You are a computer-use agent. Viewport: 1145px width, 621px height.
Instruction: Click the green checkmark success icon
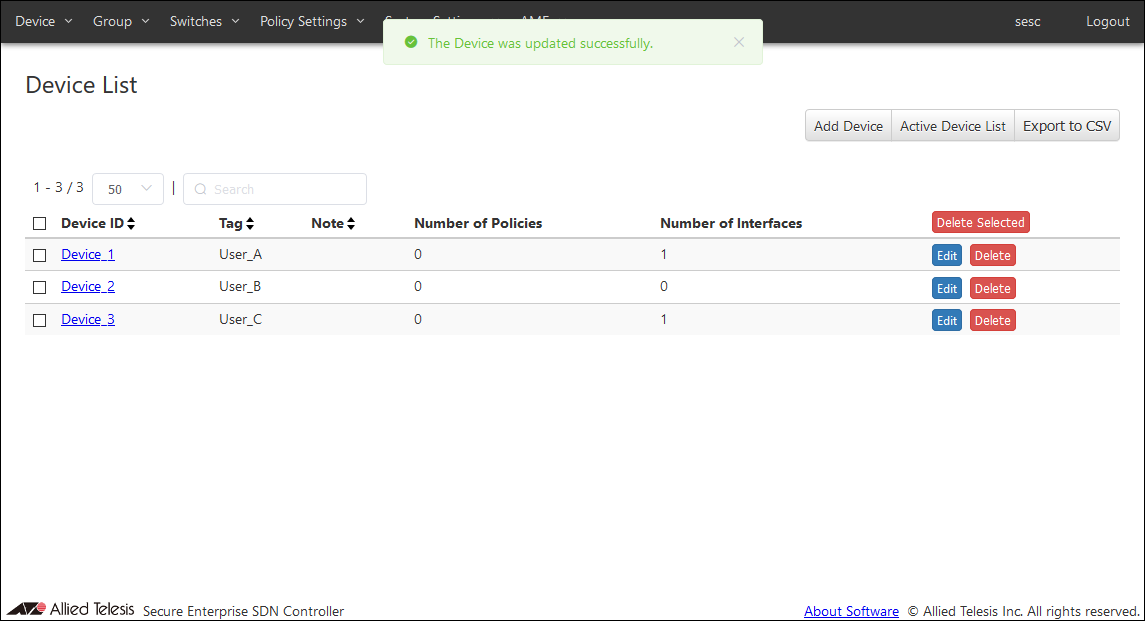click(410, 43)
